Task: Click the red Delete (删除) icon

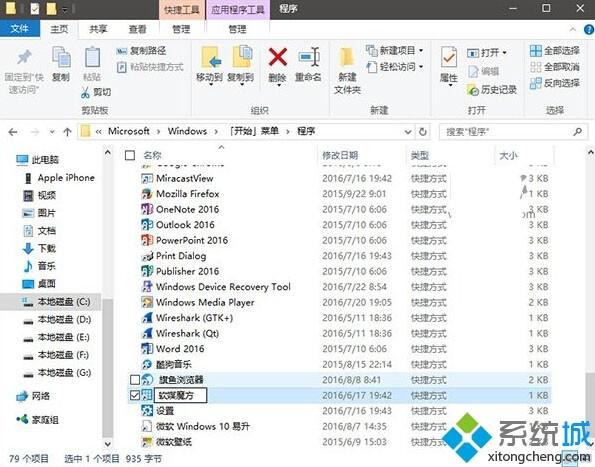Action: click(x=278, y=57)
